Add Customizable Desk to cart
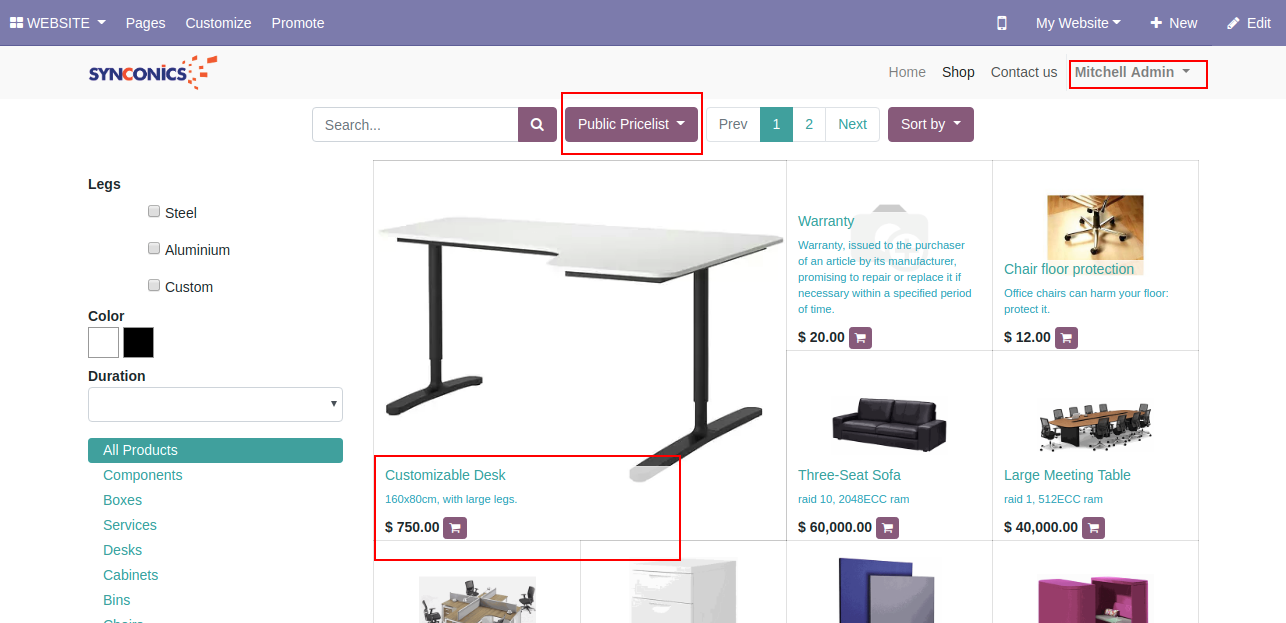Viewport: 1286px width, 623px height. coord(455,527)
